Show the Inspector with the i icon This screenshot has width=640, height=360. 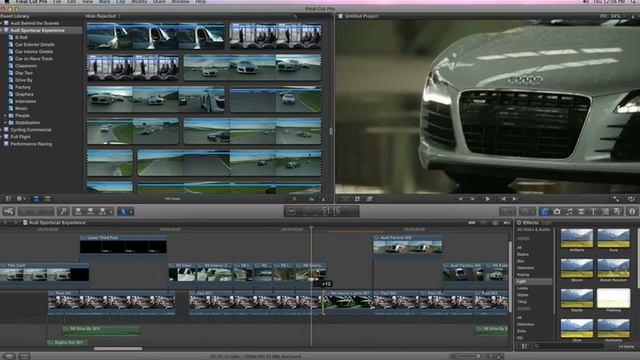click(632, 211)
